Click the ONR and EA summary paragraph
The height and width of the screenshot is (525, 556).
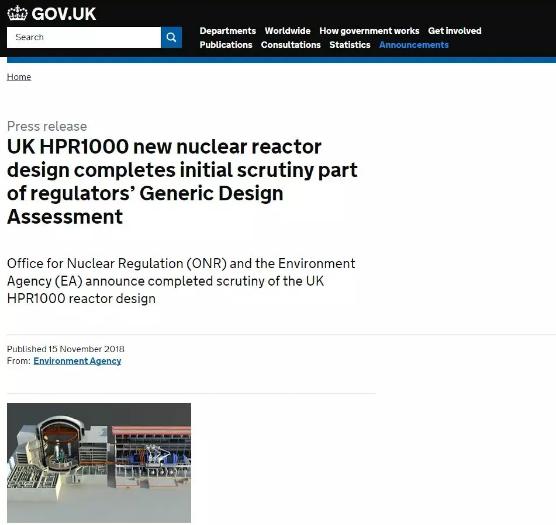181,281
